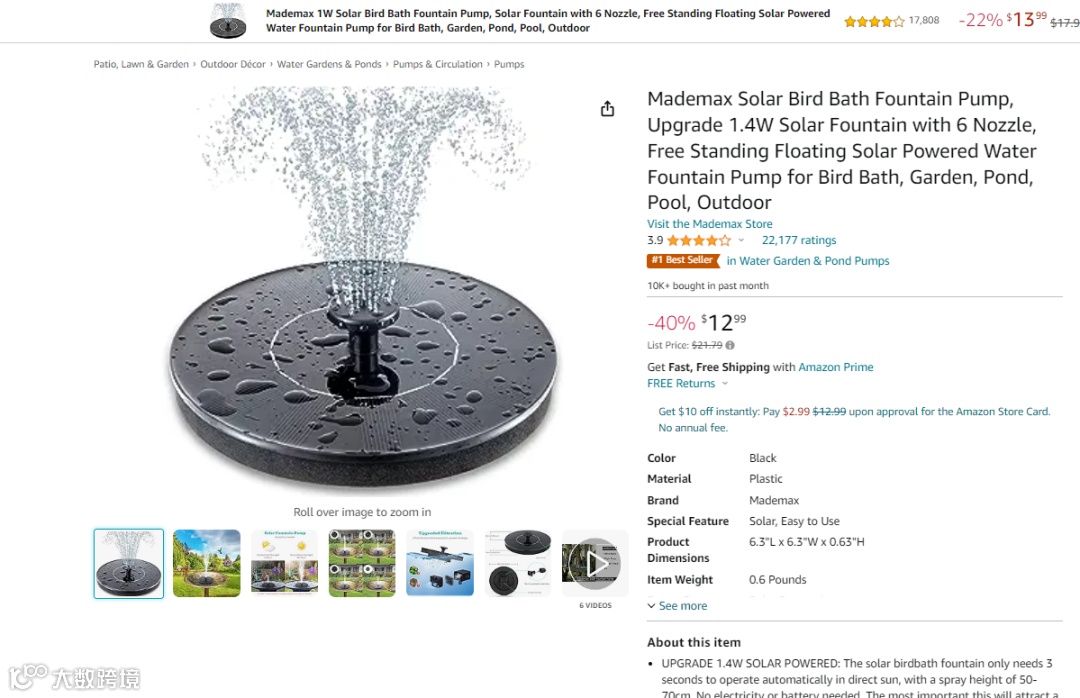1080x698 pixels.
Task: Select the upgraded filtration thumbnail
Action: pyautogui.click(x=439, y=564)
